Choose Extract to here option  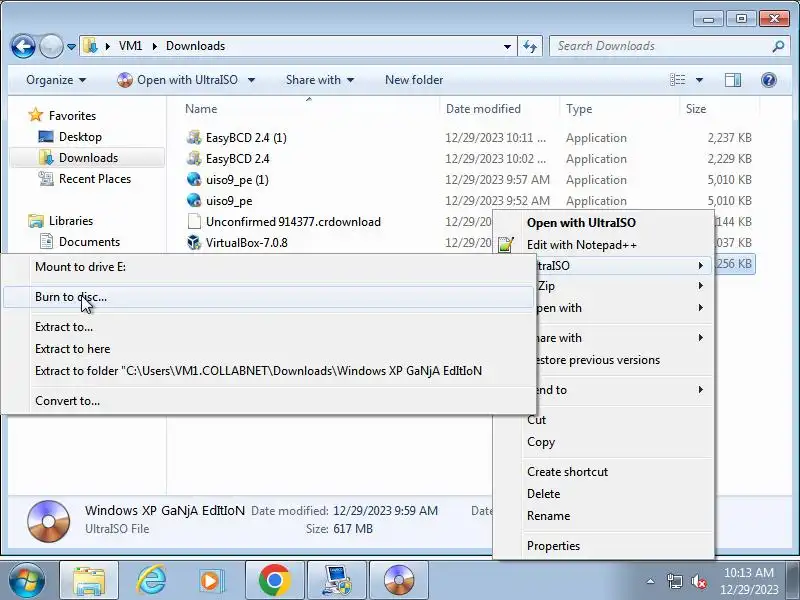pyautogui.click(x=268, y=349)
